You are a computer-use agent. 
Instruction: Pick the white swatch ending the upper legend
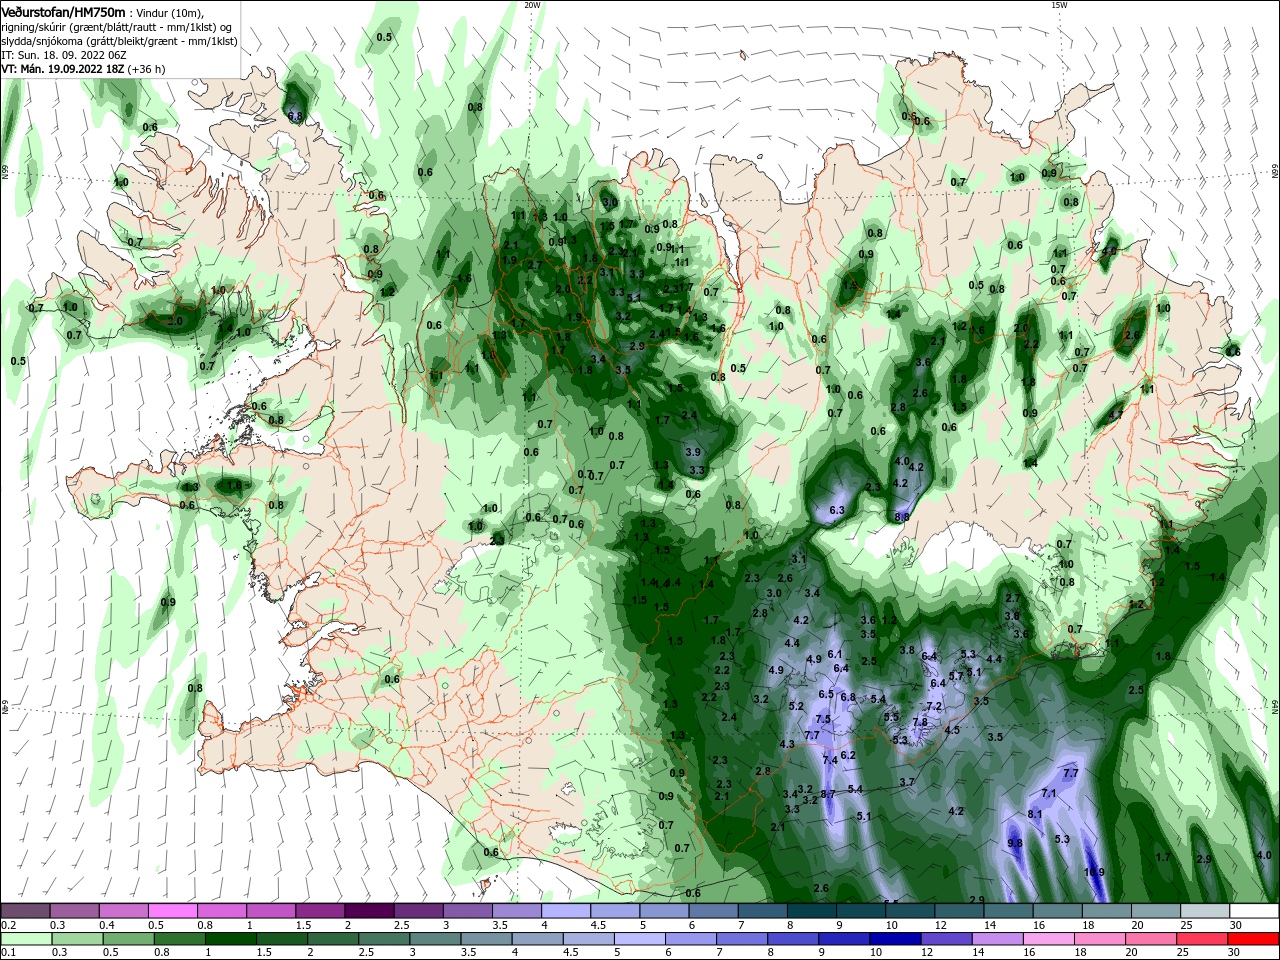tap(1255, 911)
